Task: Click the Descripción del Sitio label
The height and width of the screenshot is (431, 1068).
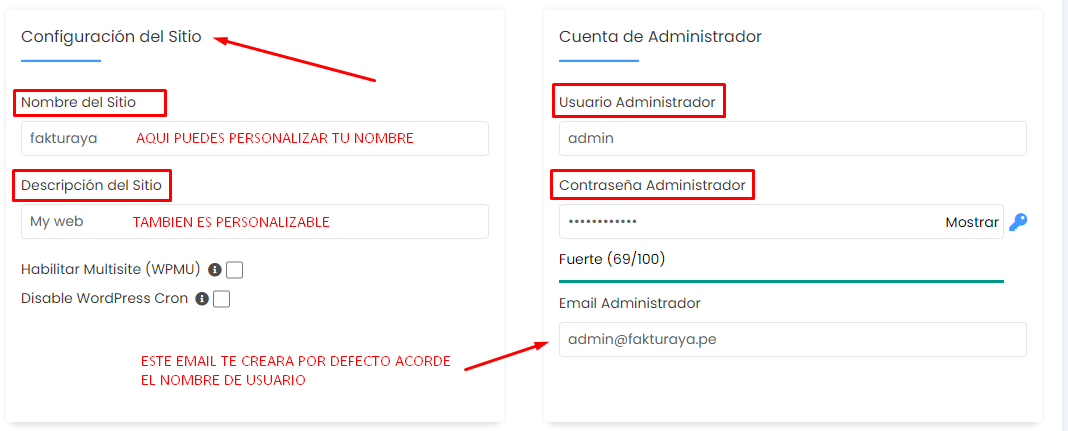Action: click(x=91, y=185)
